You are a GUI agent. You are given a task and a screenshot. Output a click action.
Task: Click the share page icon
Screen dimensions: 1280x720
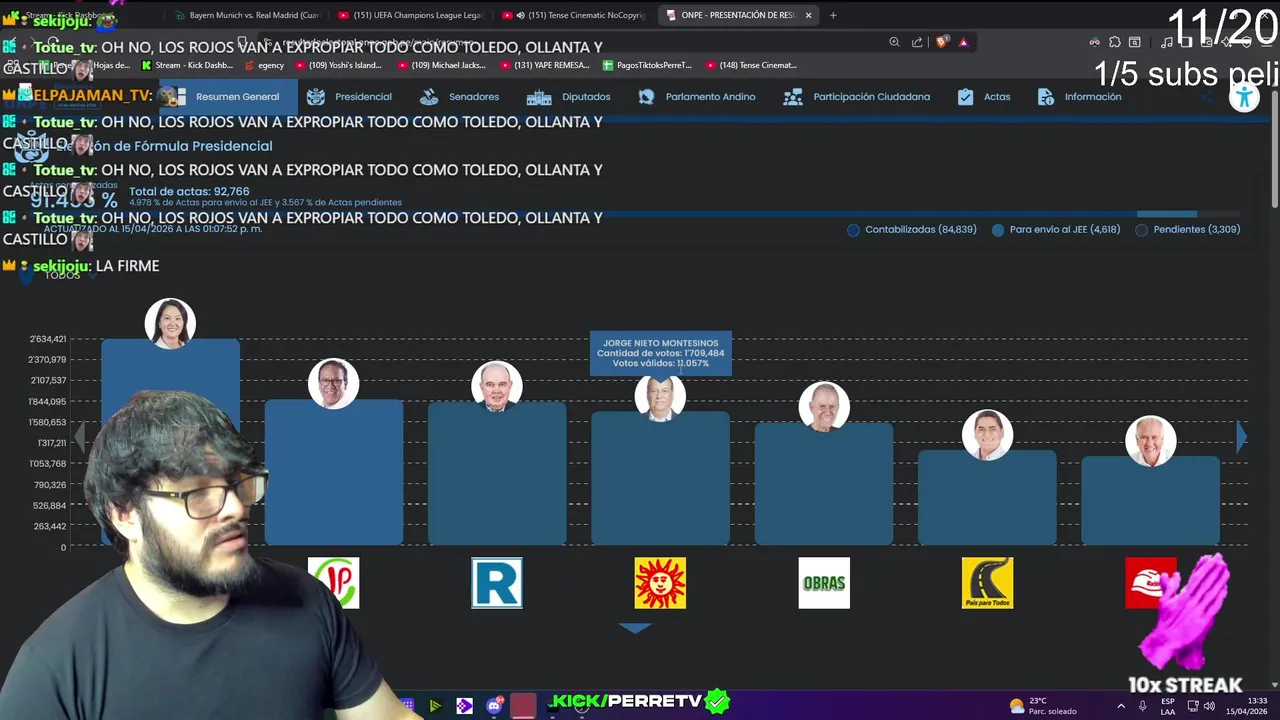[x=917, y=42]
